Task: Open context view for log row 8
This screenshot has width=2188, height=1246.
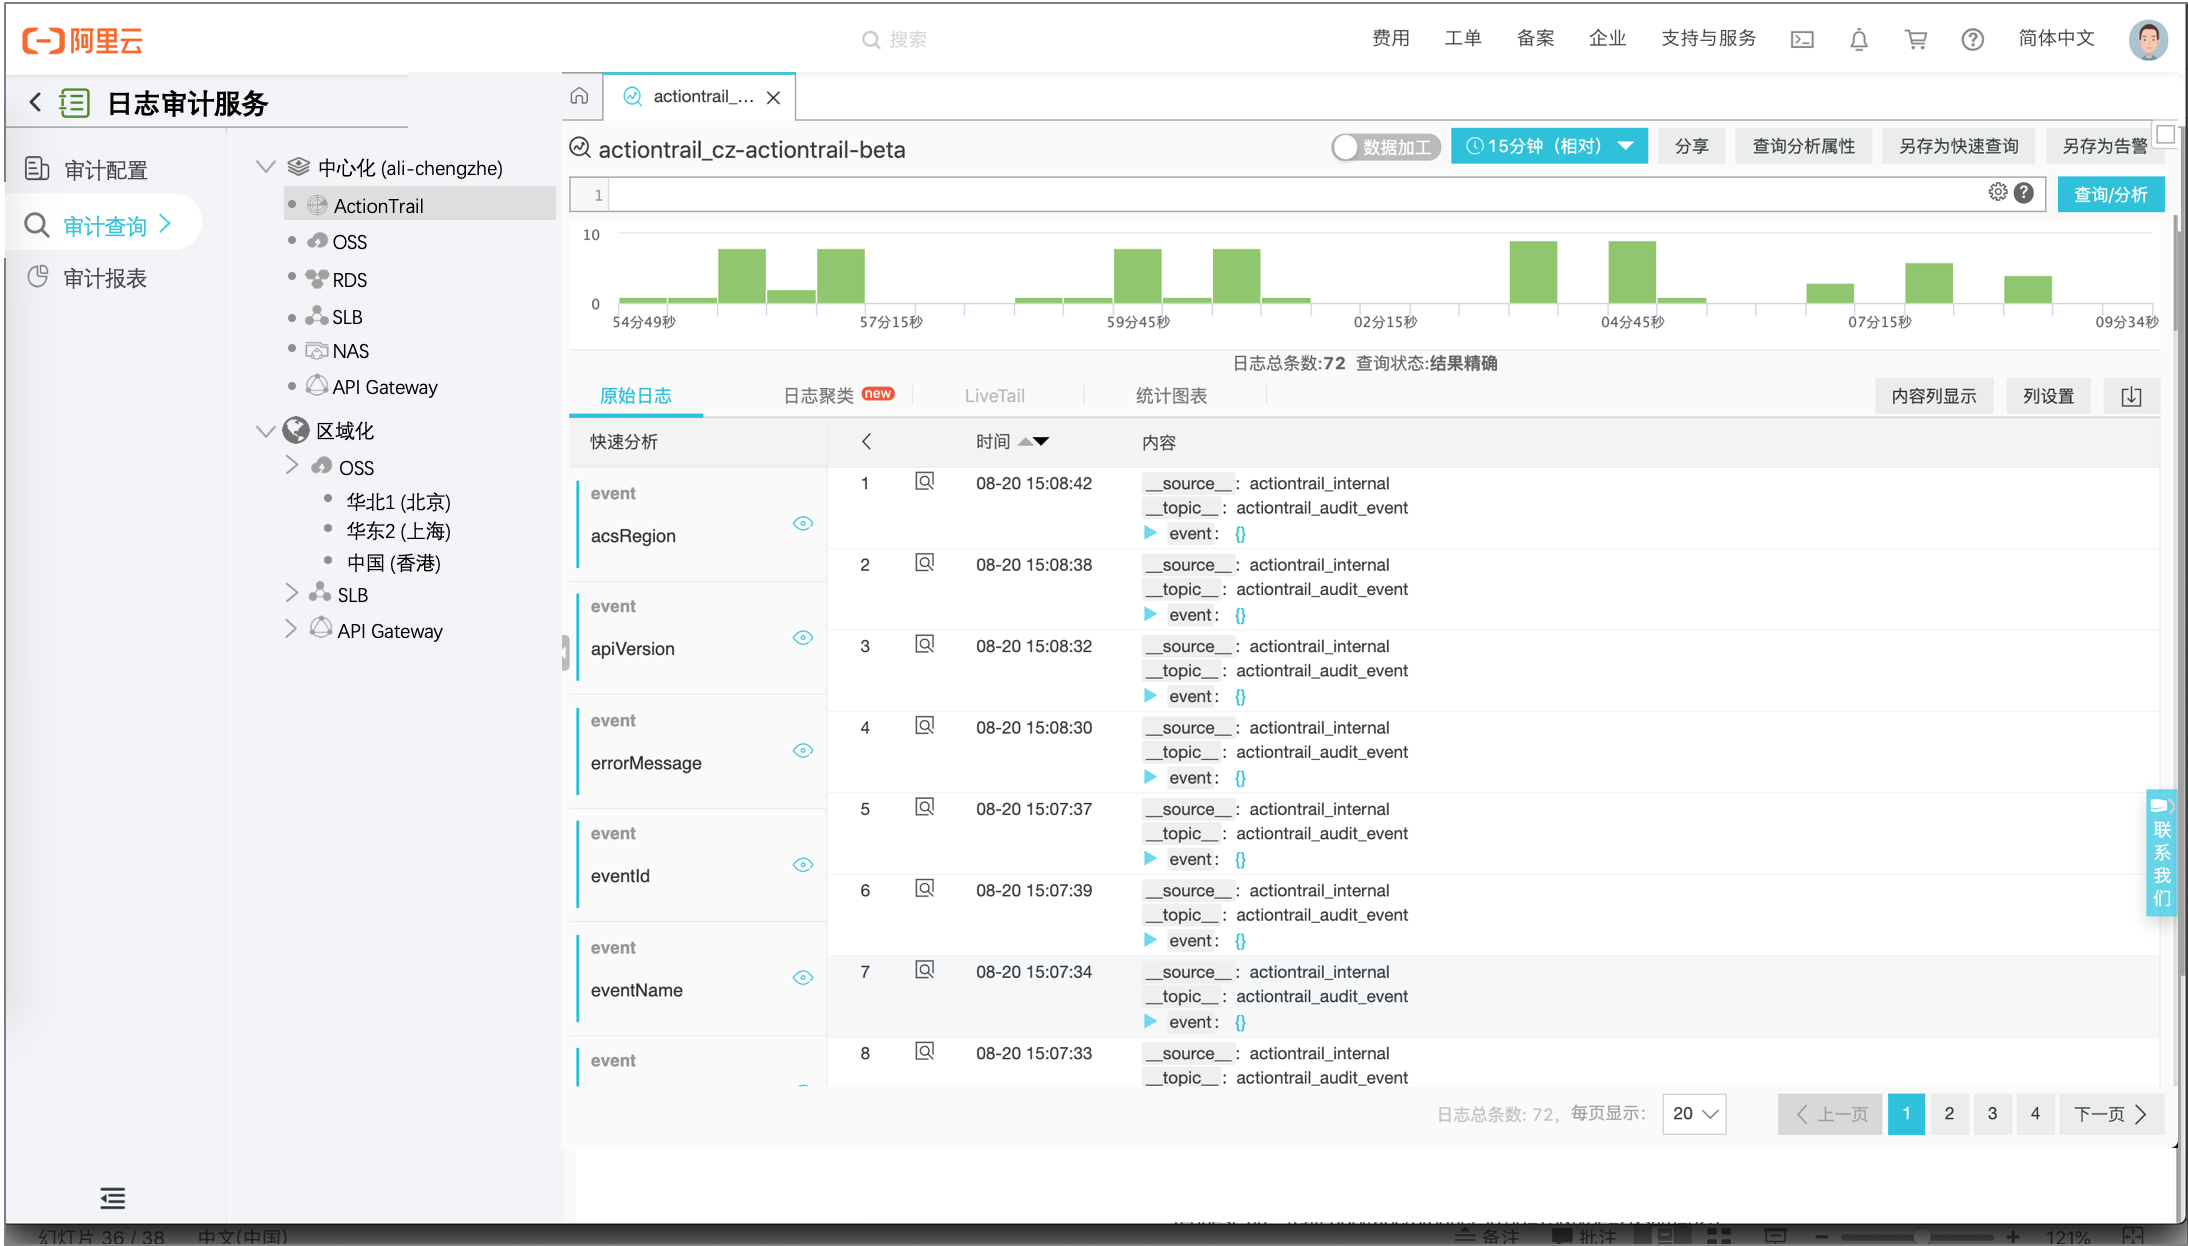Action: (925, 1052)
